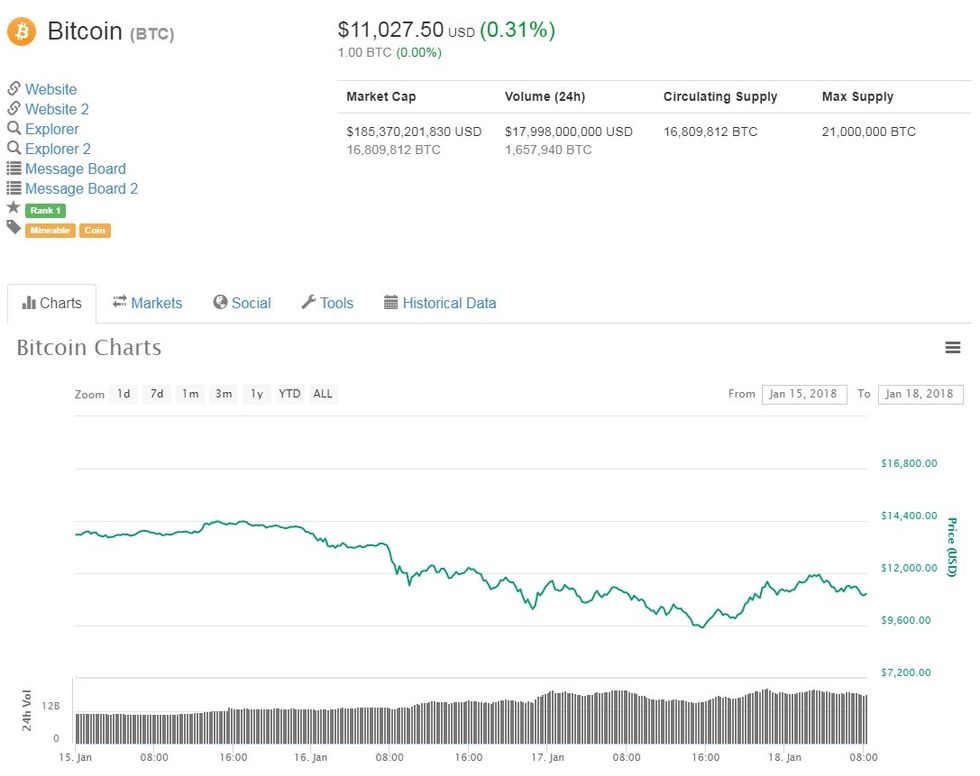Click the 1m zoom button
This screenshot has width=980, height=776.
pyautogui.click(x=190, y=394)
